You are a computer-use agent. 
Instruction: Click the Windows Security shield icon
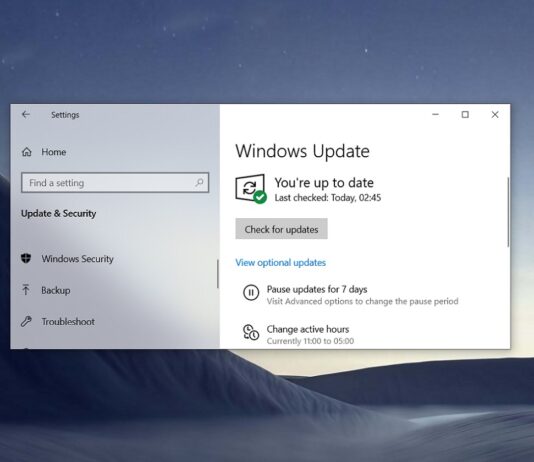point(26,258)
